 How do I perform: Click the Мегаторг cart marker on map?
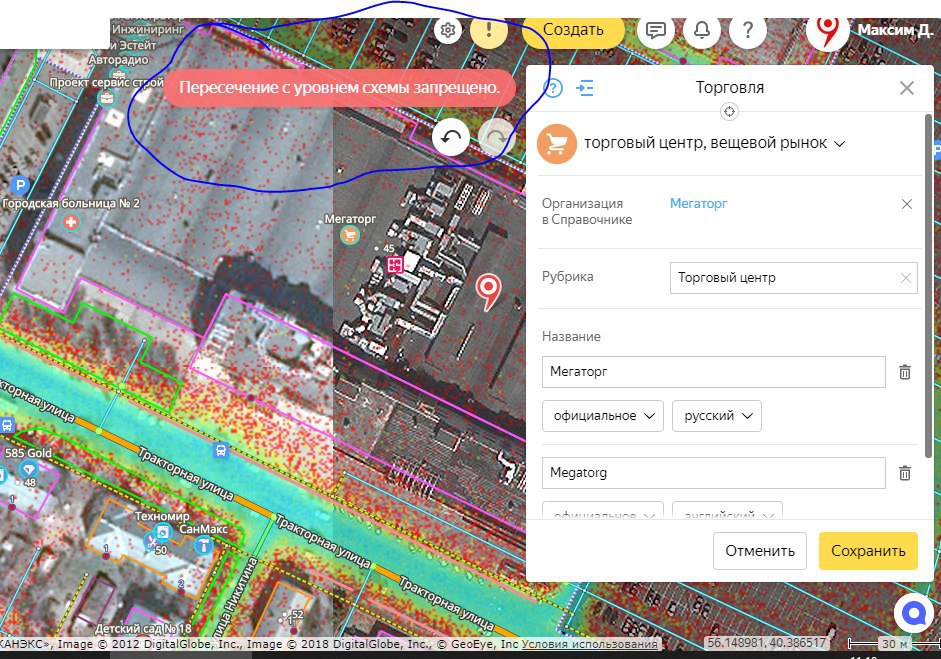point(349,235)
